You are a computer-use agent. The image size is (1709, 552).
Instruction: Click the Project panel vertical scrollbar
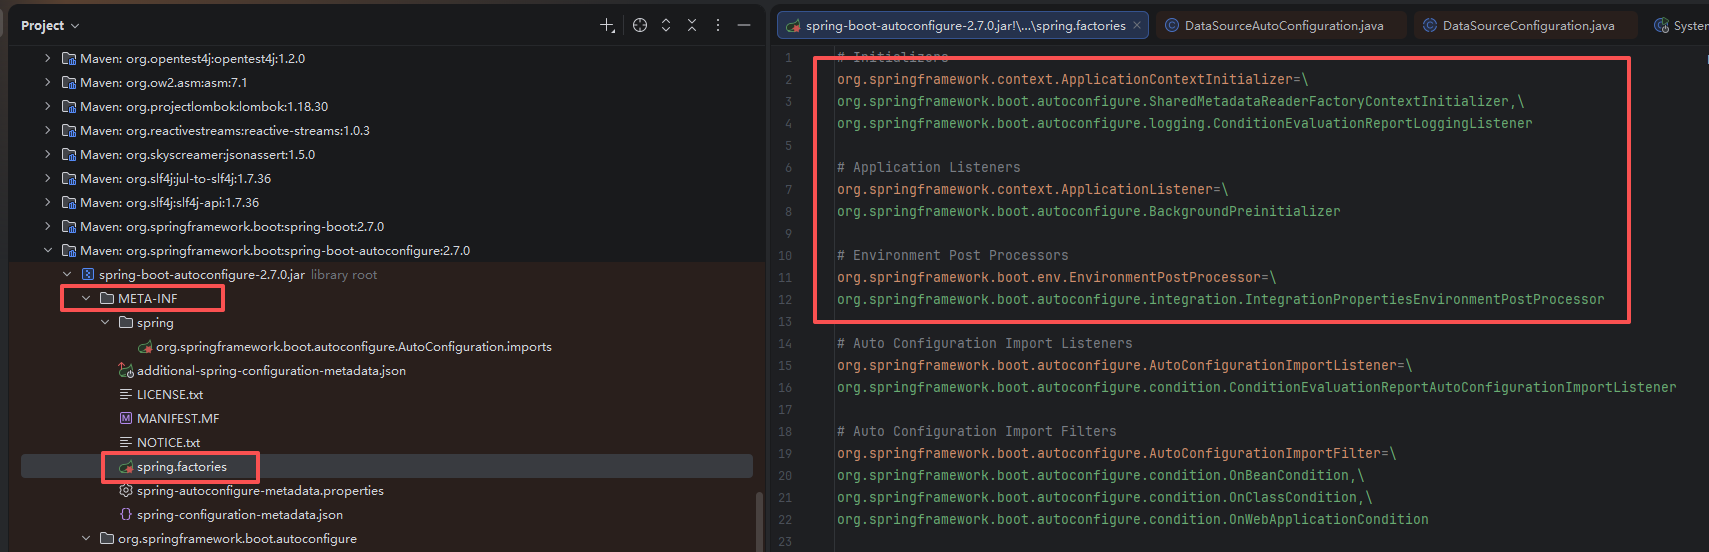(x=759, y=521)
